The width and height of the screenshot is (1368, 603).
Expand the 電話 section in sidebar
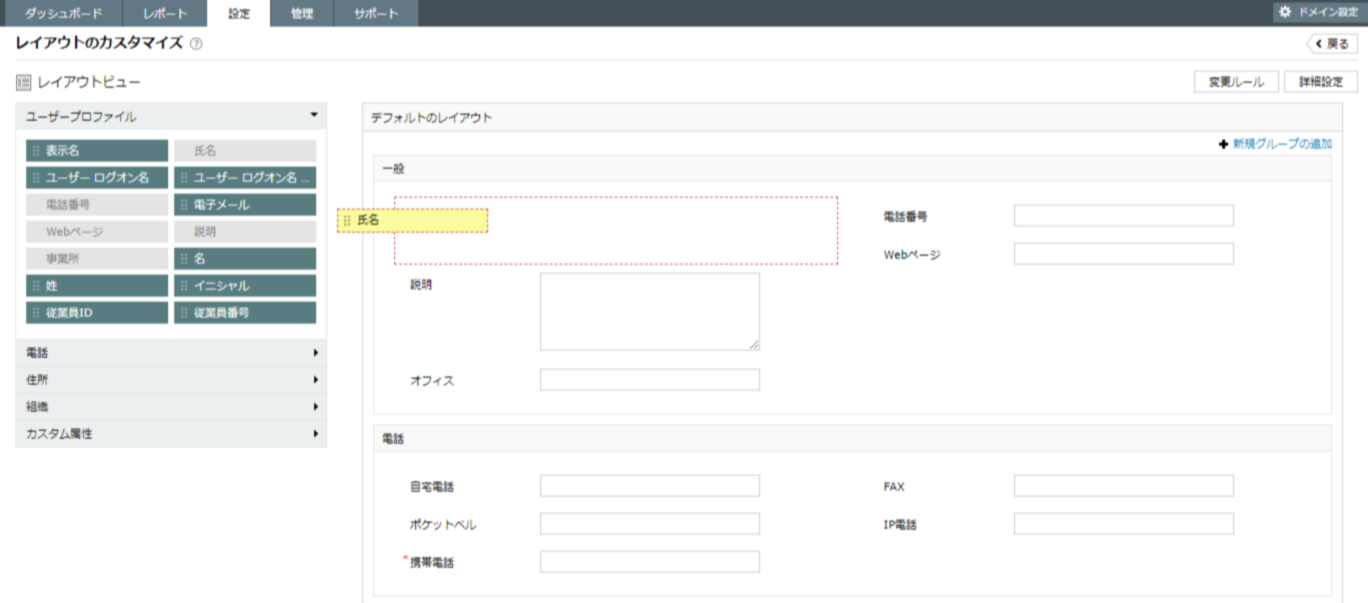315,353
